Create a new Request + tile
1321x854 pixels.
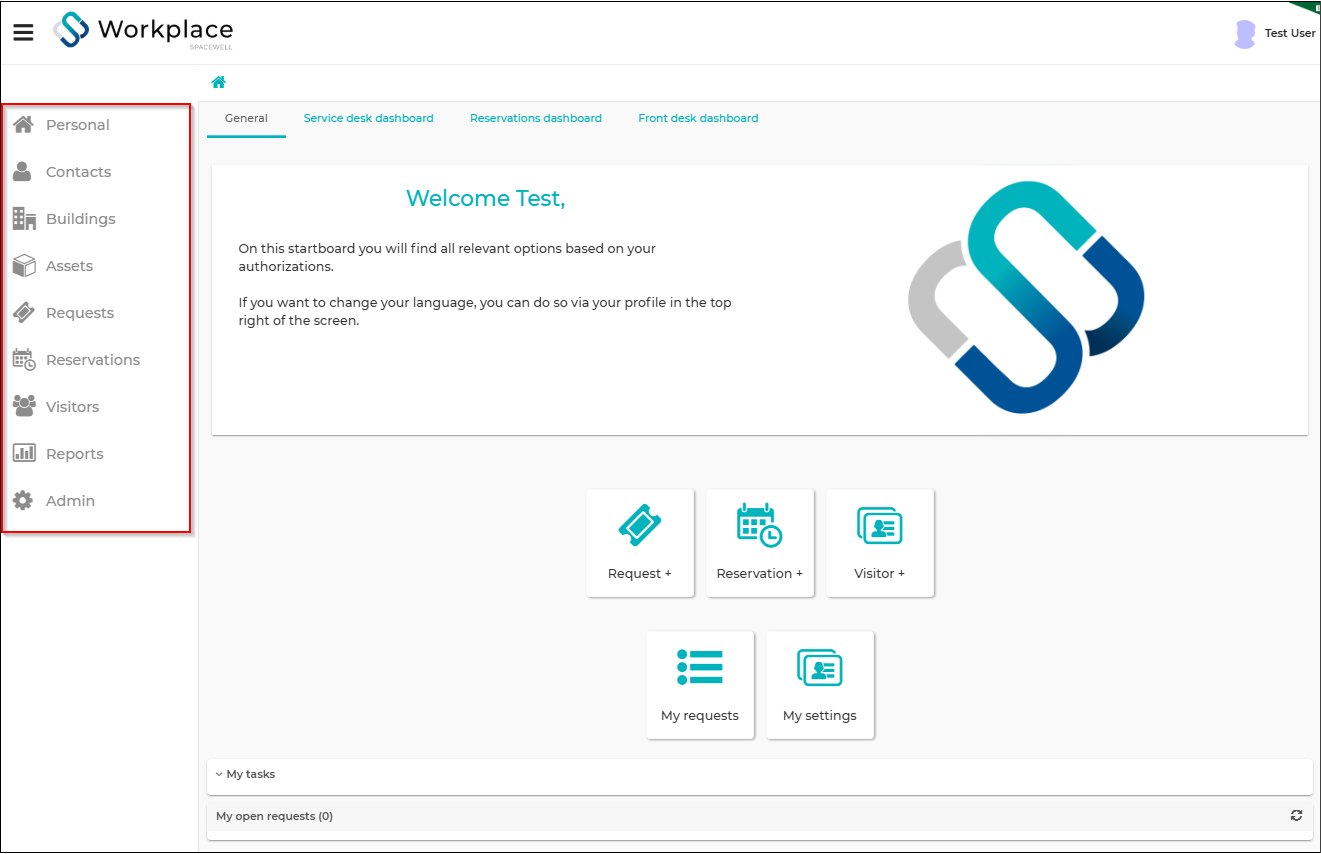pyautogui.click(x=640, y=543)
